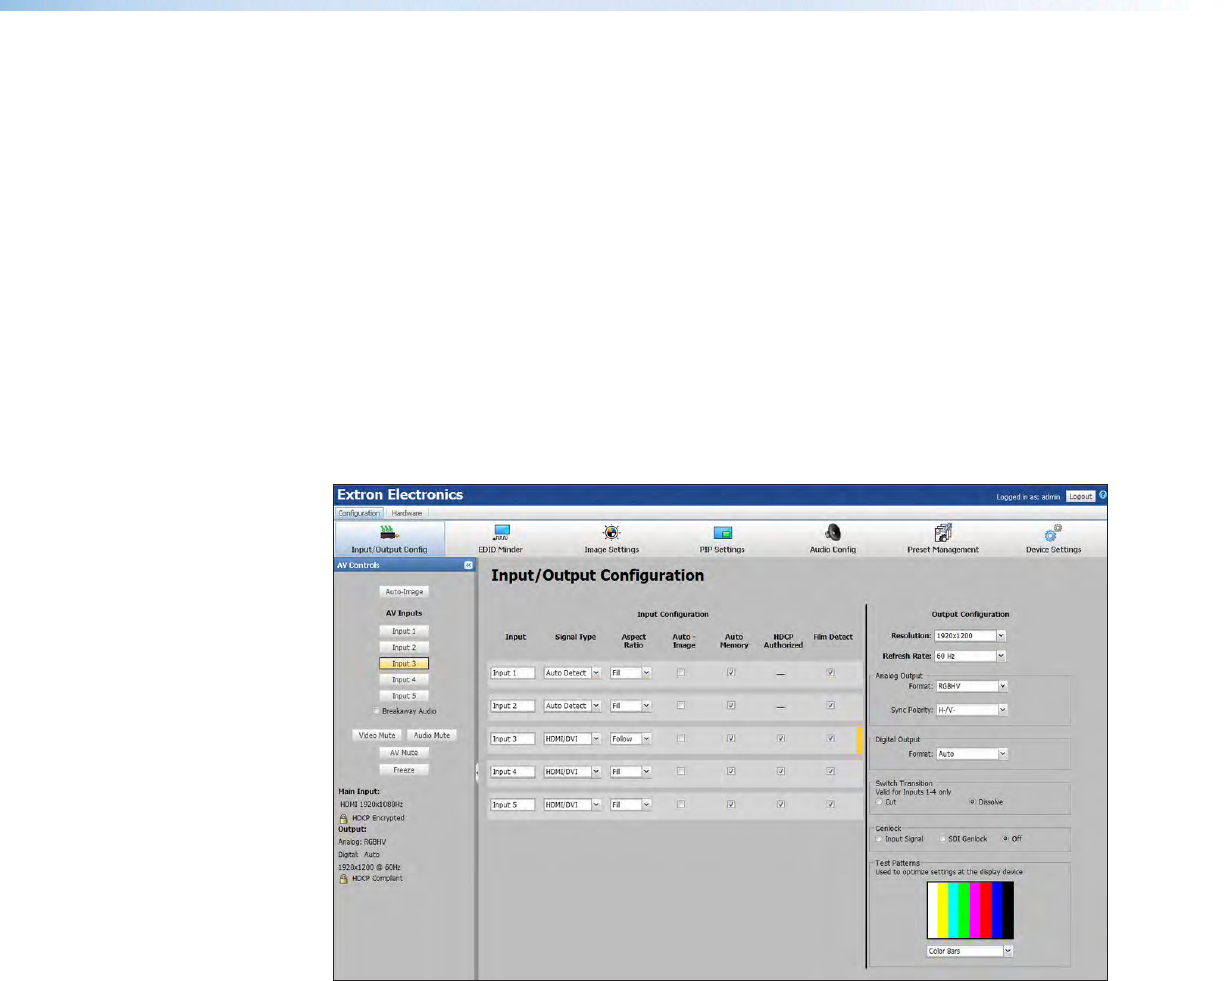
Task: Select the Off genlock radio button
Action: [1006, 839]
